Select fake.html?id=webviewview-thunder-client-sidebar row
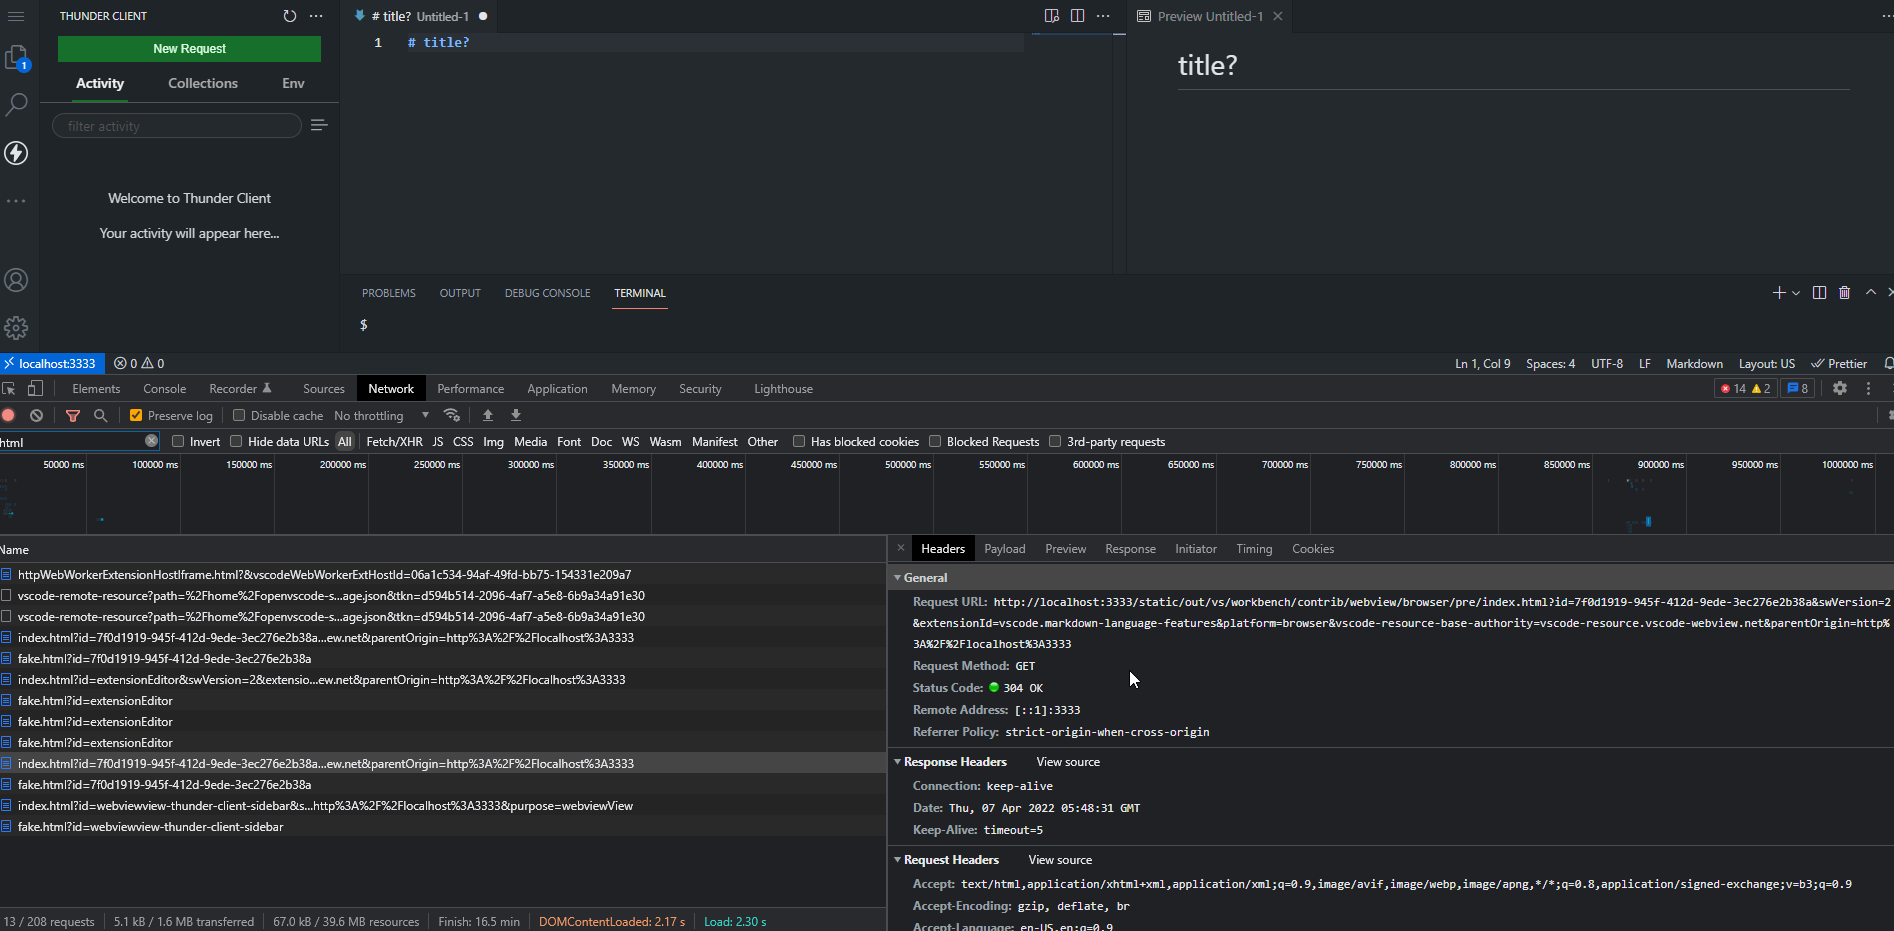1894x931 pixels. coord(442,826)
